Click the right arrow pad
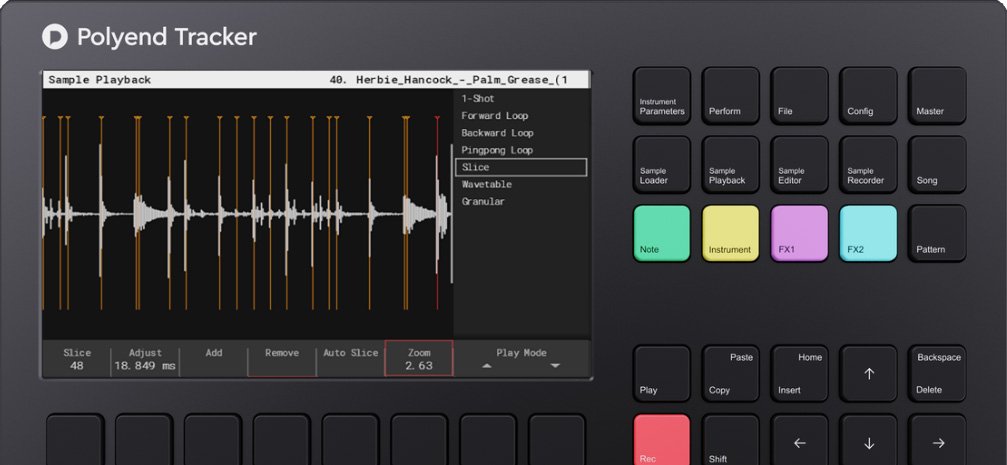The height and width of the screenshot is (465, 1007). coord(937,440)
